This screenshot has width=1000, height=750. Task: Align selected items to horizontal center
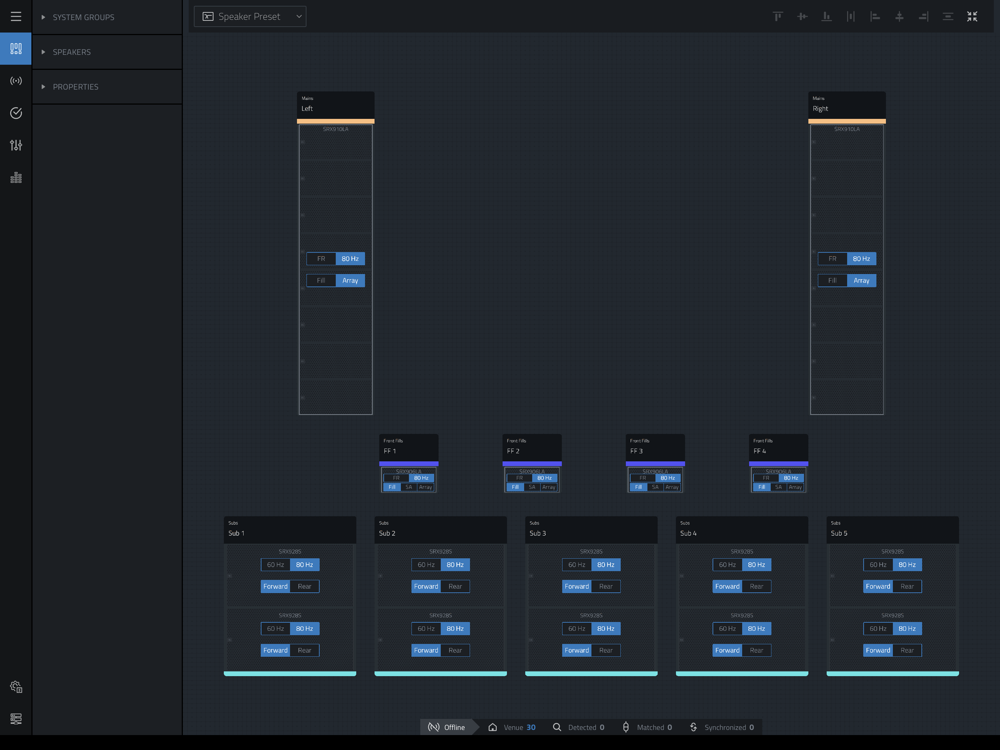pyautogui.click(x=899, y=17)
